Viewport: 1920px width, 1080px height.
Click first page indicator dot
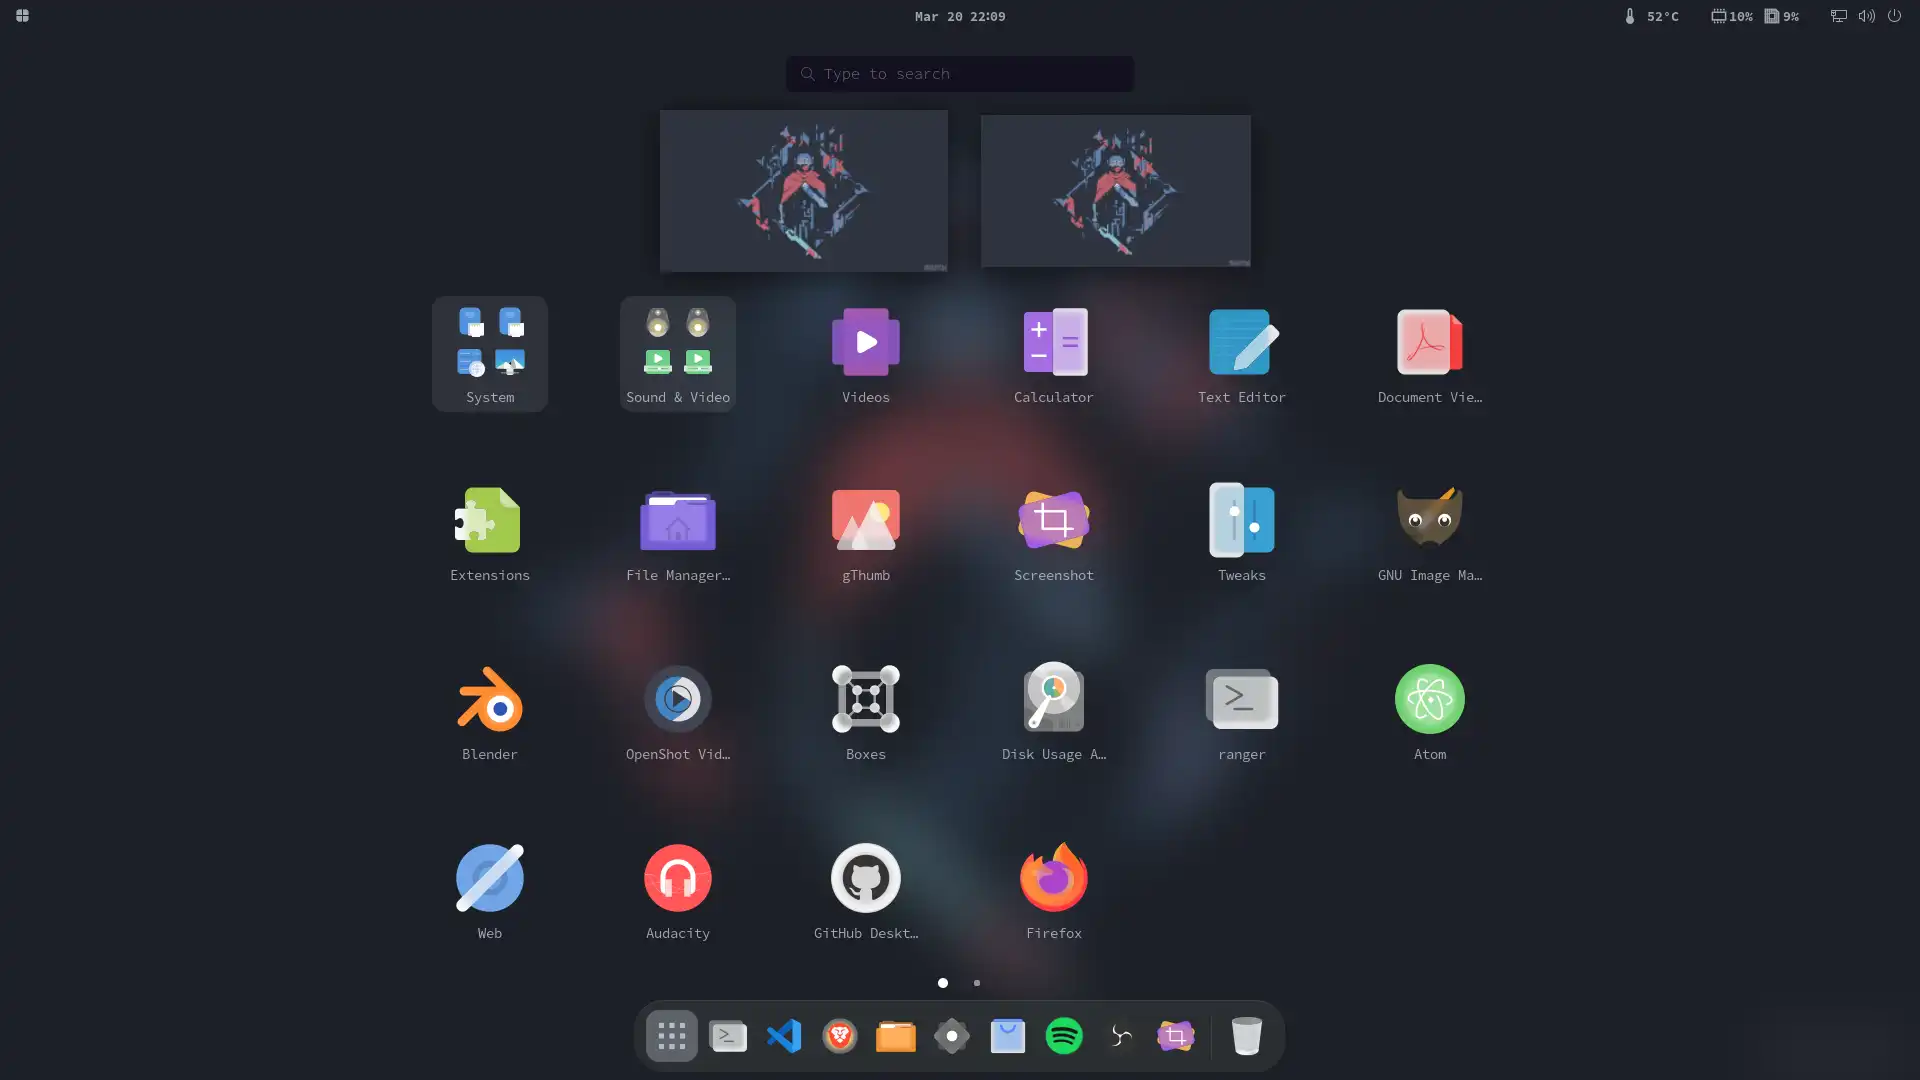[x=943, y=982]
